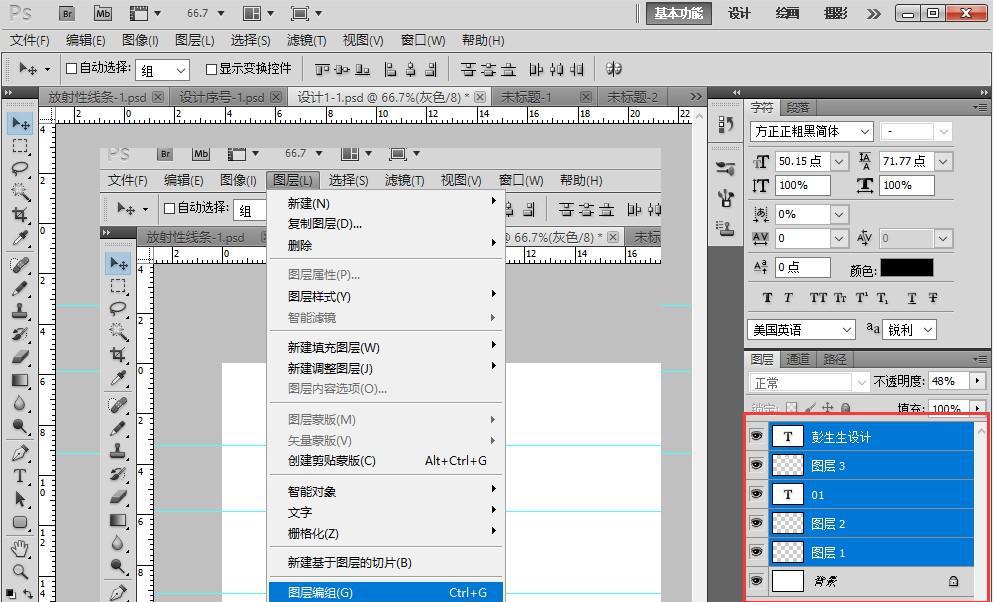Apply underline style in Character panel
The image size is (993, 602).
click(911, 298)
